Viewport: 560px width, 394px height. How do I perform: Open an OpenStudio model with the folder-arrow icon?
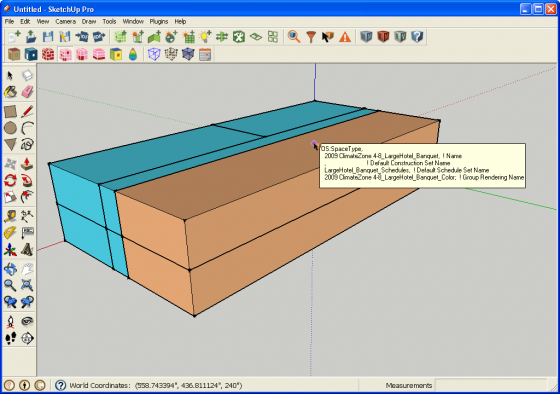pos(31,37)
